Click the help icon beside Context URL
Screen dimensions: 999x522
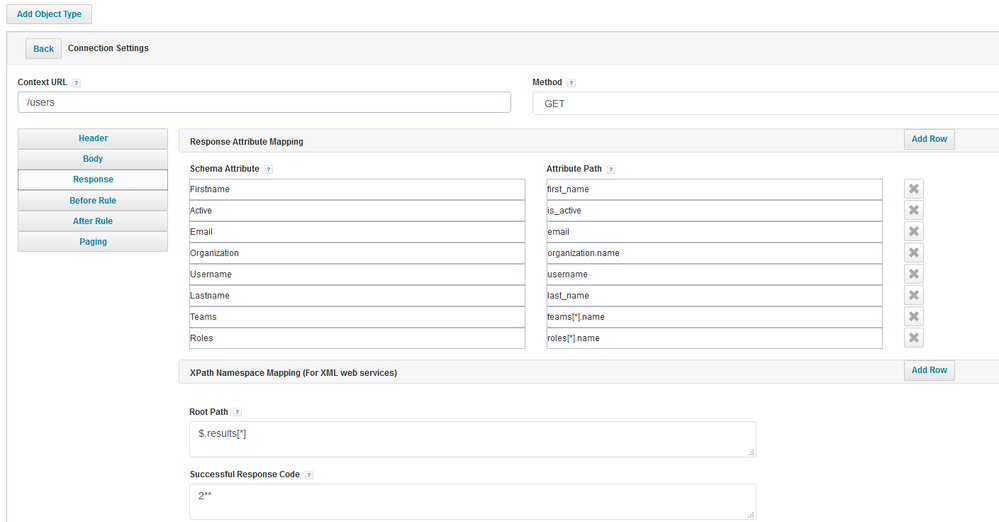click(77, 83)
